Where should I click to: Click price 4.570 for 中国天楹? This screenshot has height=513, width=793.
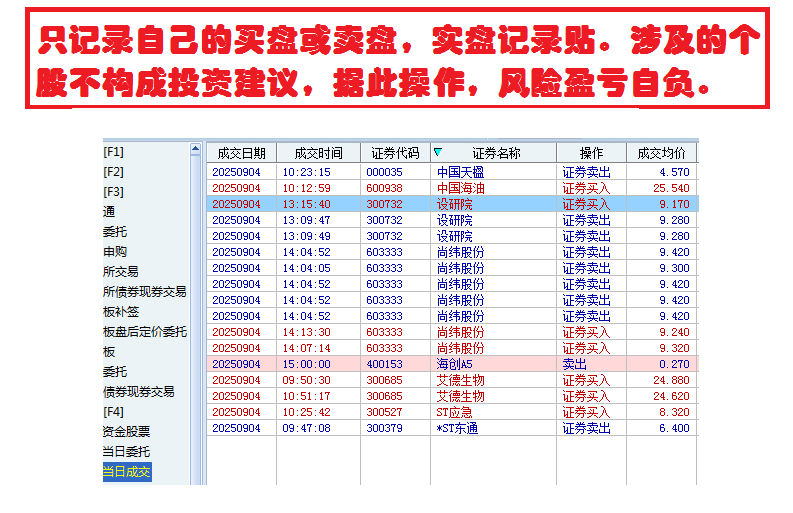(x=674, y=172)
